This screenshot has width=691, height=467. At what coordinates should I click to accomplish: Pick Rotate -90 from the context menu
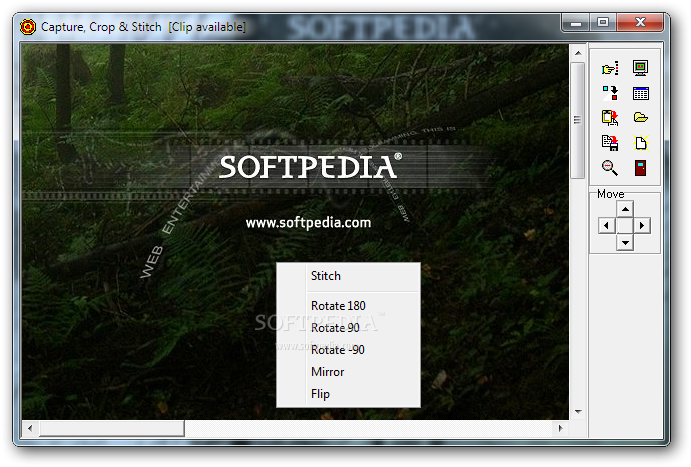(x=349, y=350)
